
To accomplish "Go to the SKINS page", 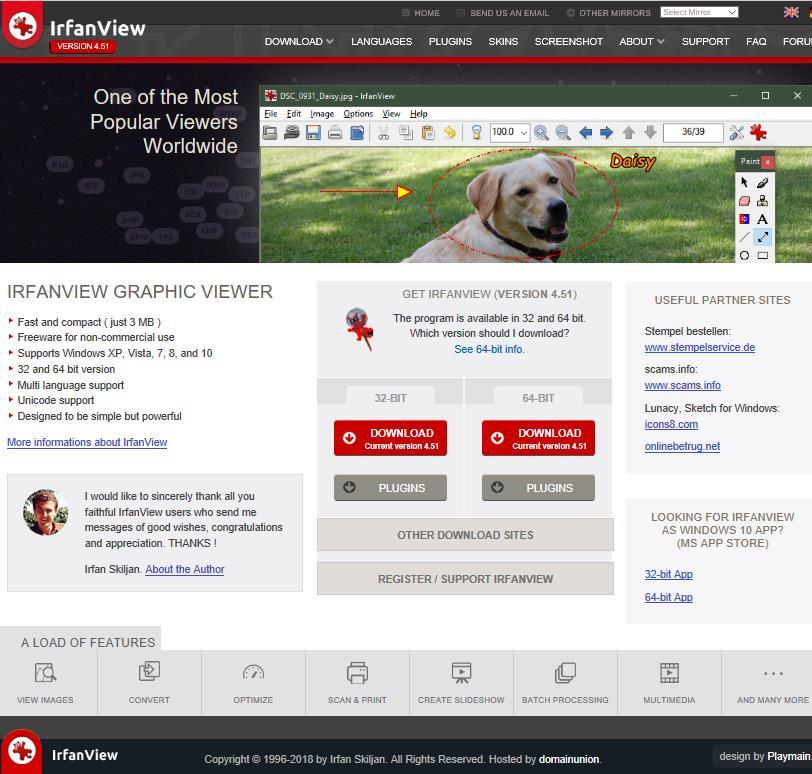I will (503, 41).
